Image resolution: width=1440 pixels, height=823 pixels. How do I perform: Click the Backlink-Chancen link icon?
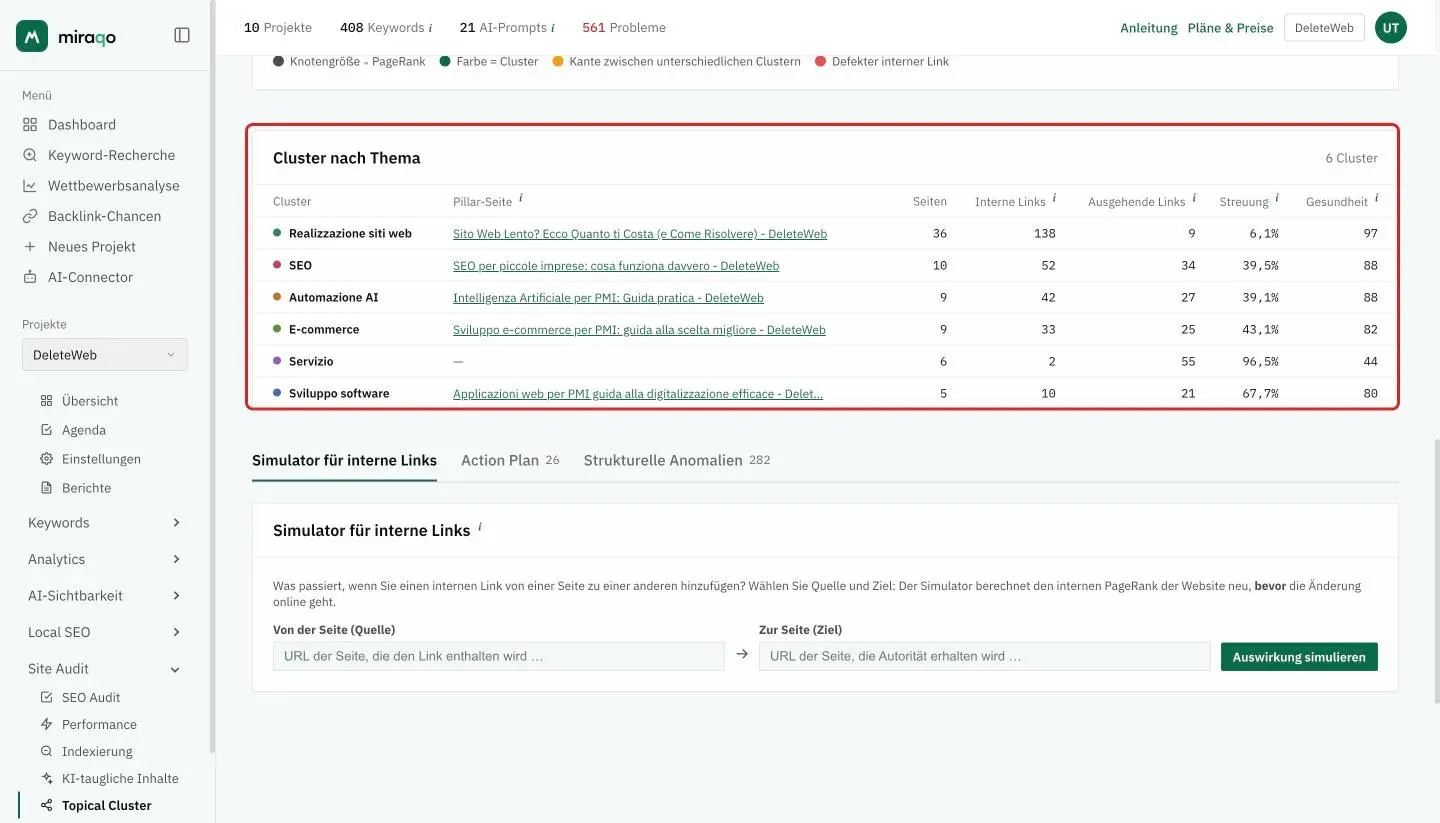30,216
